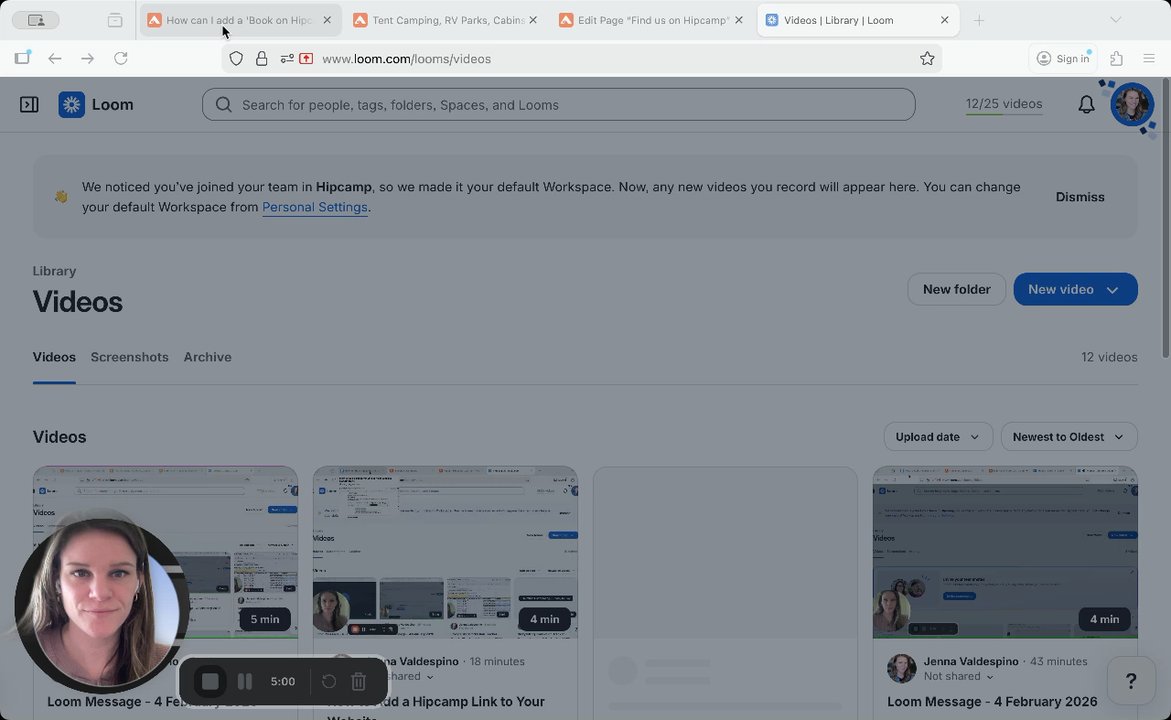This screenshot has width=1171, height=720.
Task: Stop the Loom recording
Action: pyautogui.click(x=210, y=681)
